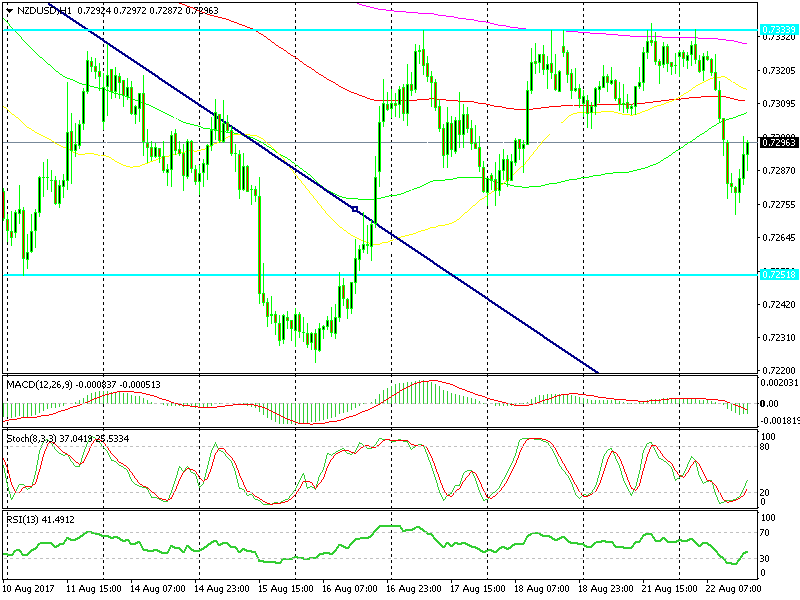Select the trendline square anchor handle

click(355, 209)
